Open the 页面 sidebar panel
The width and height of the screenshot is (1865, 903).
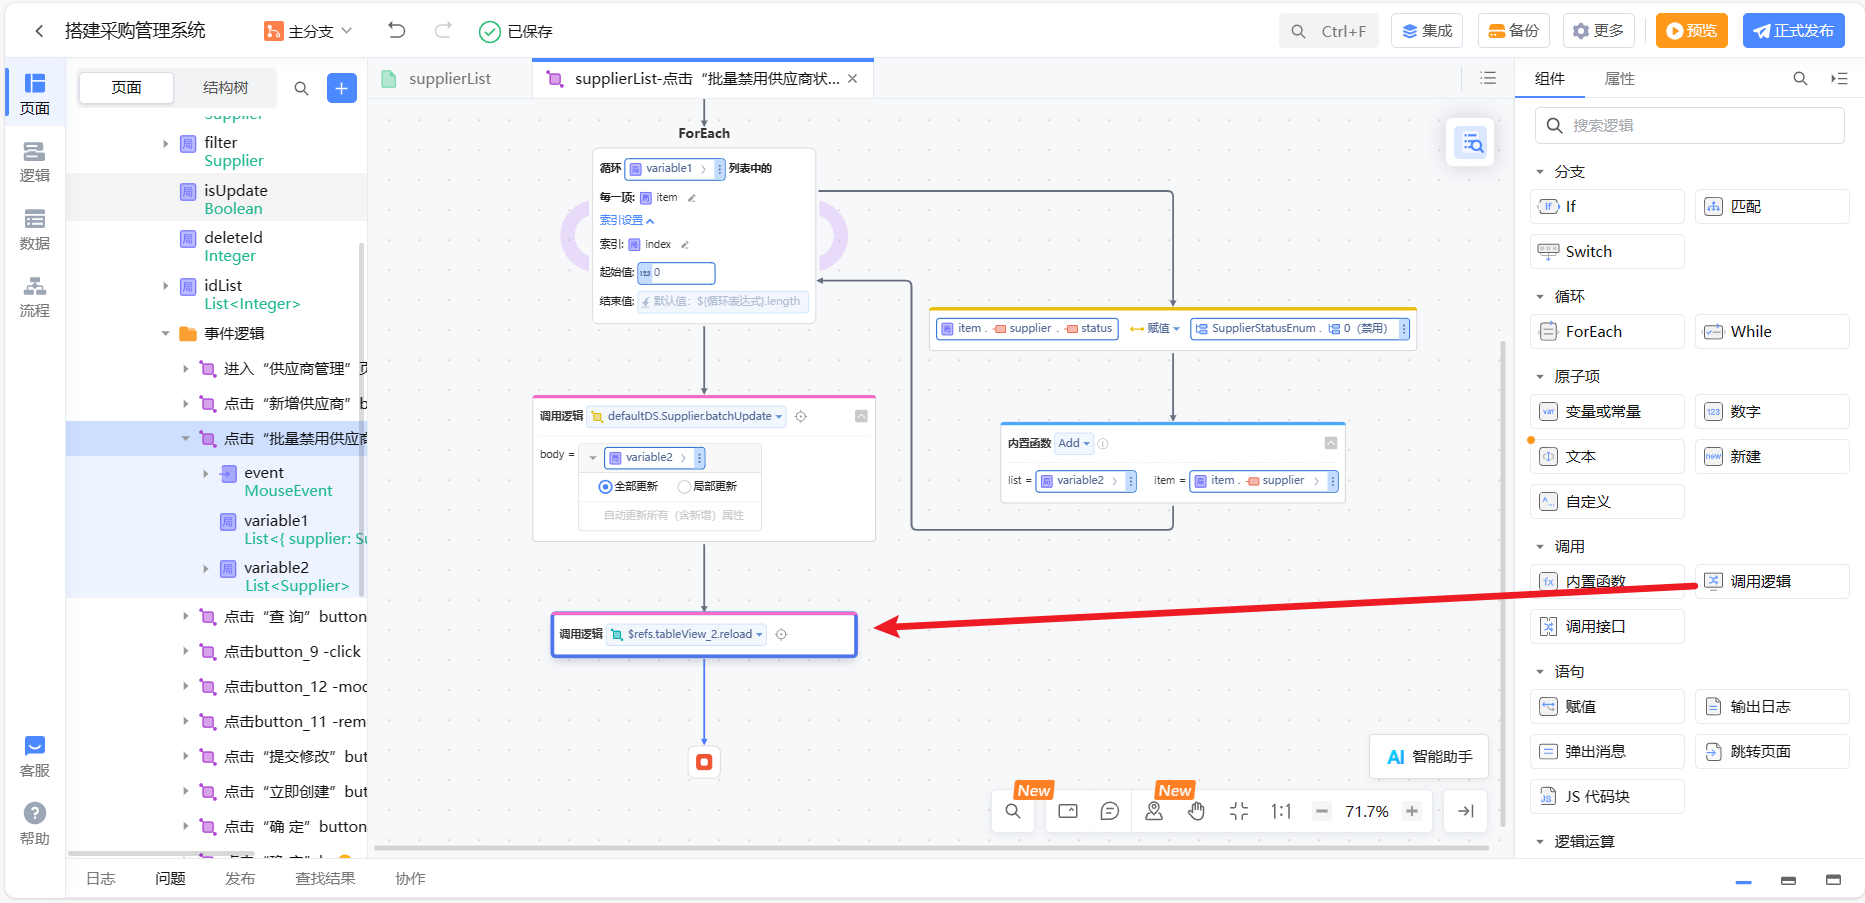35,94
